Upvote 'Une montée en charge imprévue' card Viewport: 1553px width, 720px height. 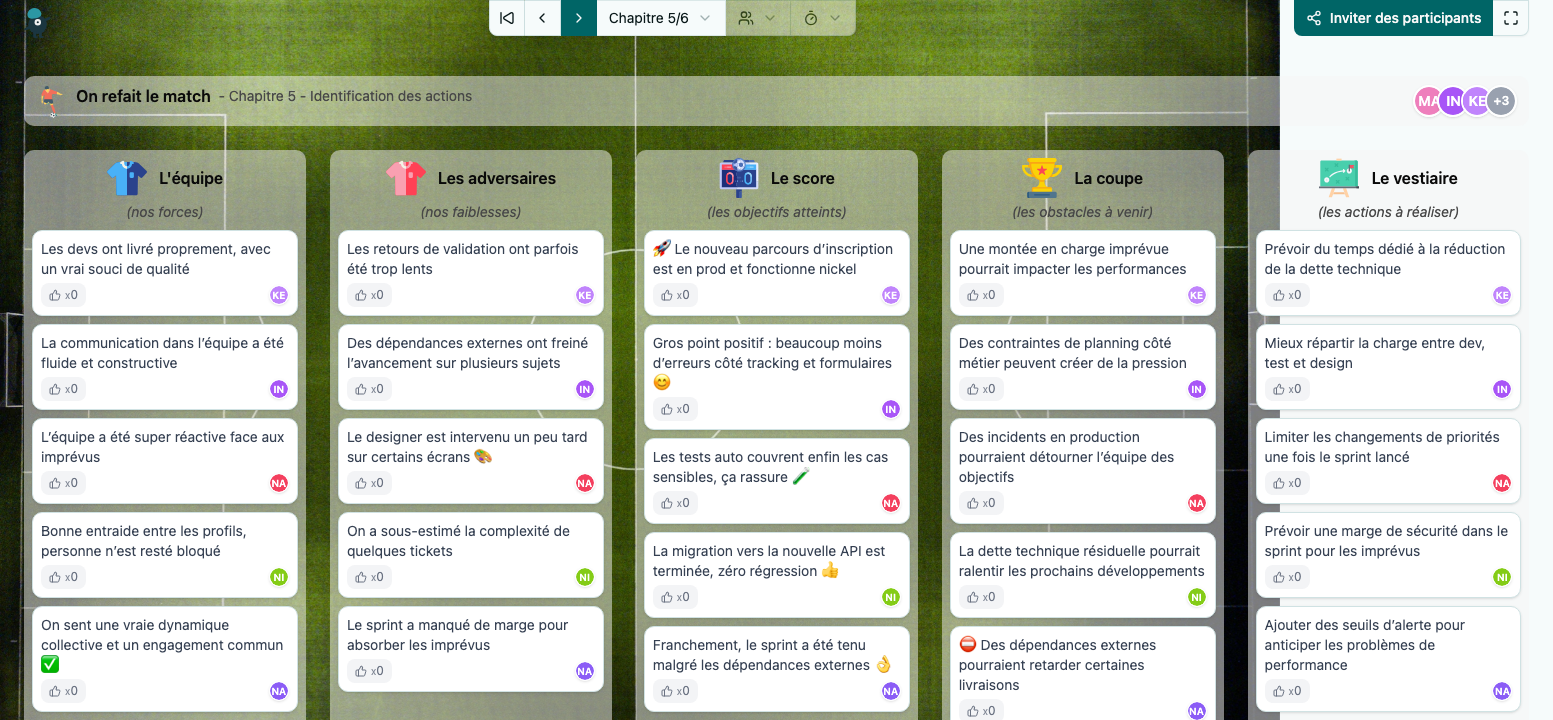(x=980, y=295)
